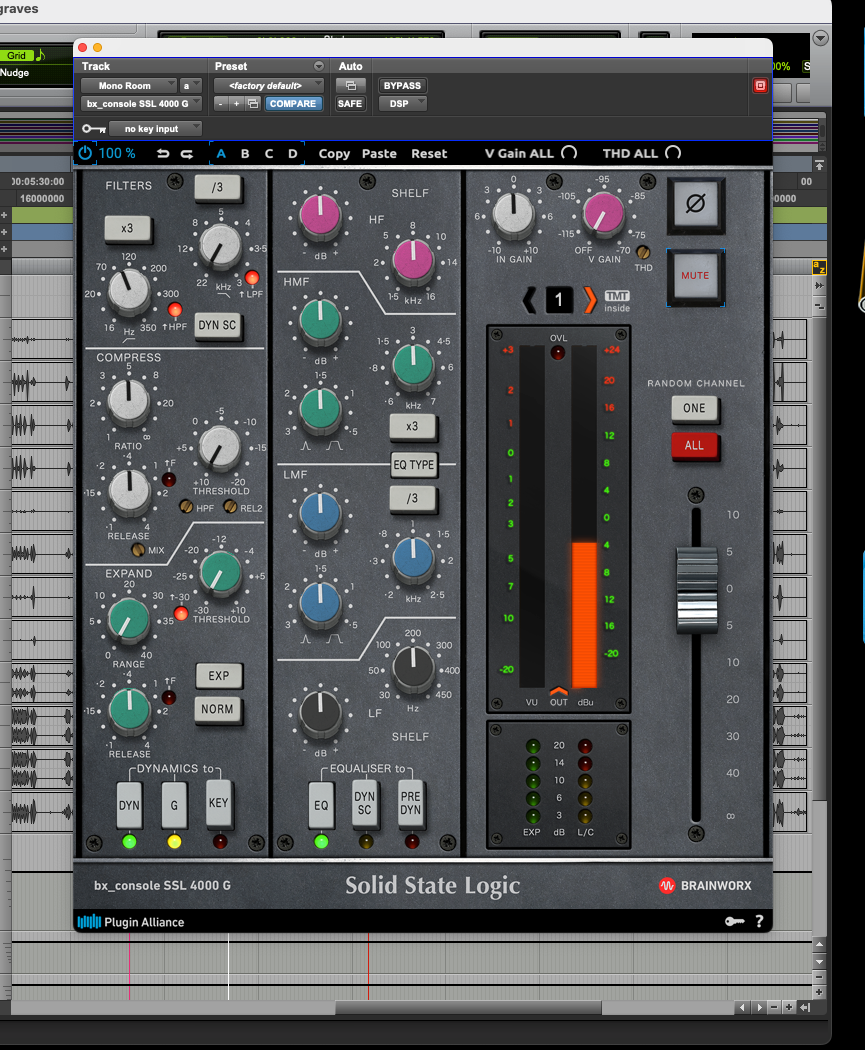Toggle the filters /3 button
865x1050 pixels.
(218, 188)
